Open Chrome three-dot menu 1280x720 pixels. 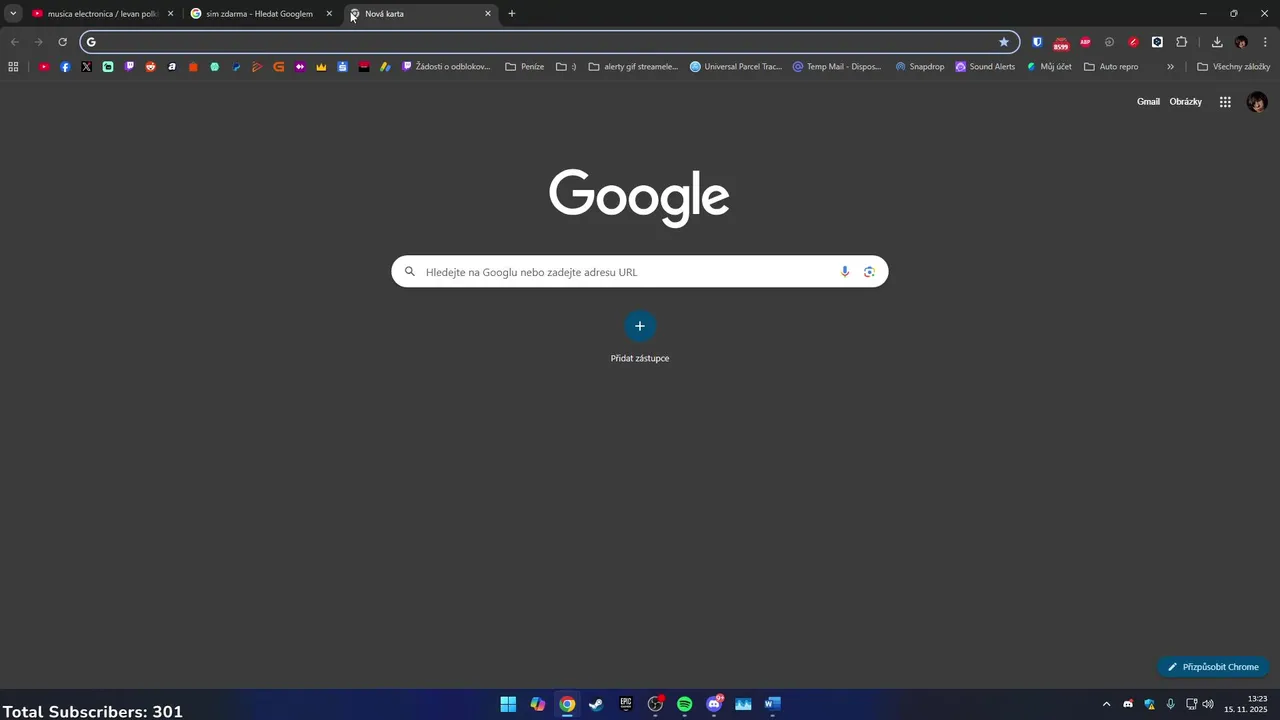point(1265,42)
